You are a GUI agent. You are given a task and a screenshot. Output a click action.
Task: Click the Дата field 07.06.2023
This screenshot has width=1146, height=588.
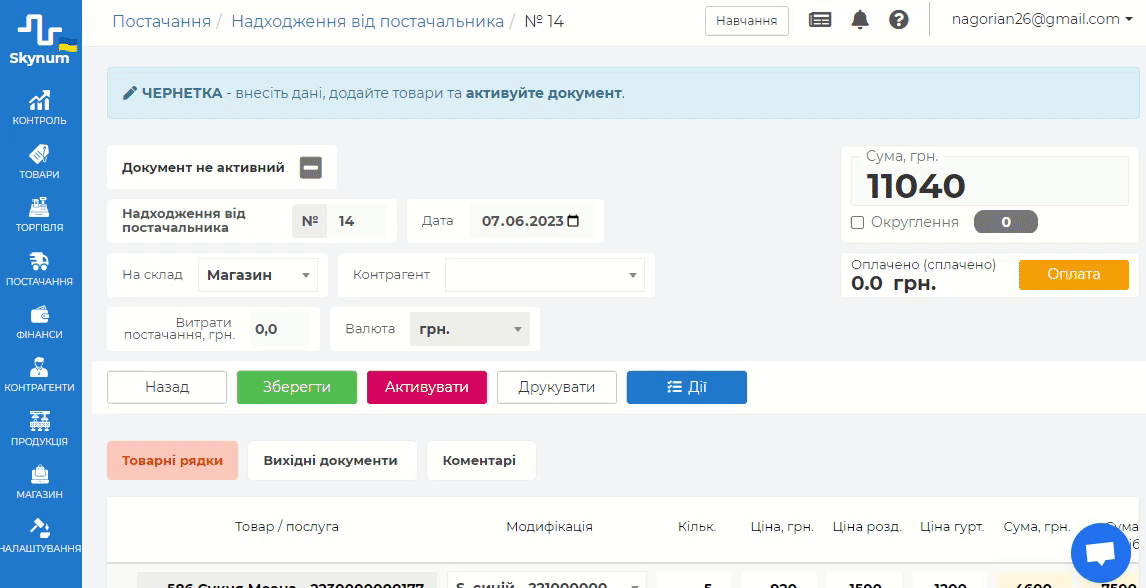531,221
